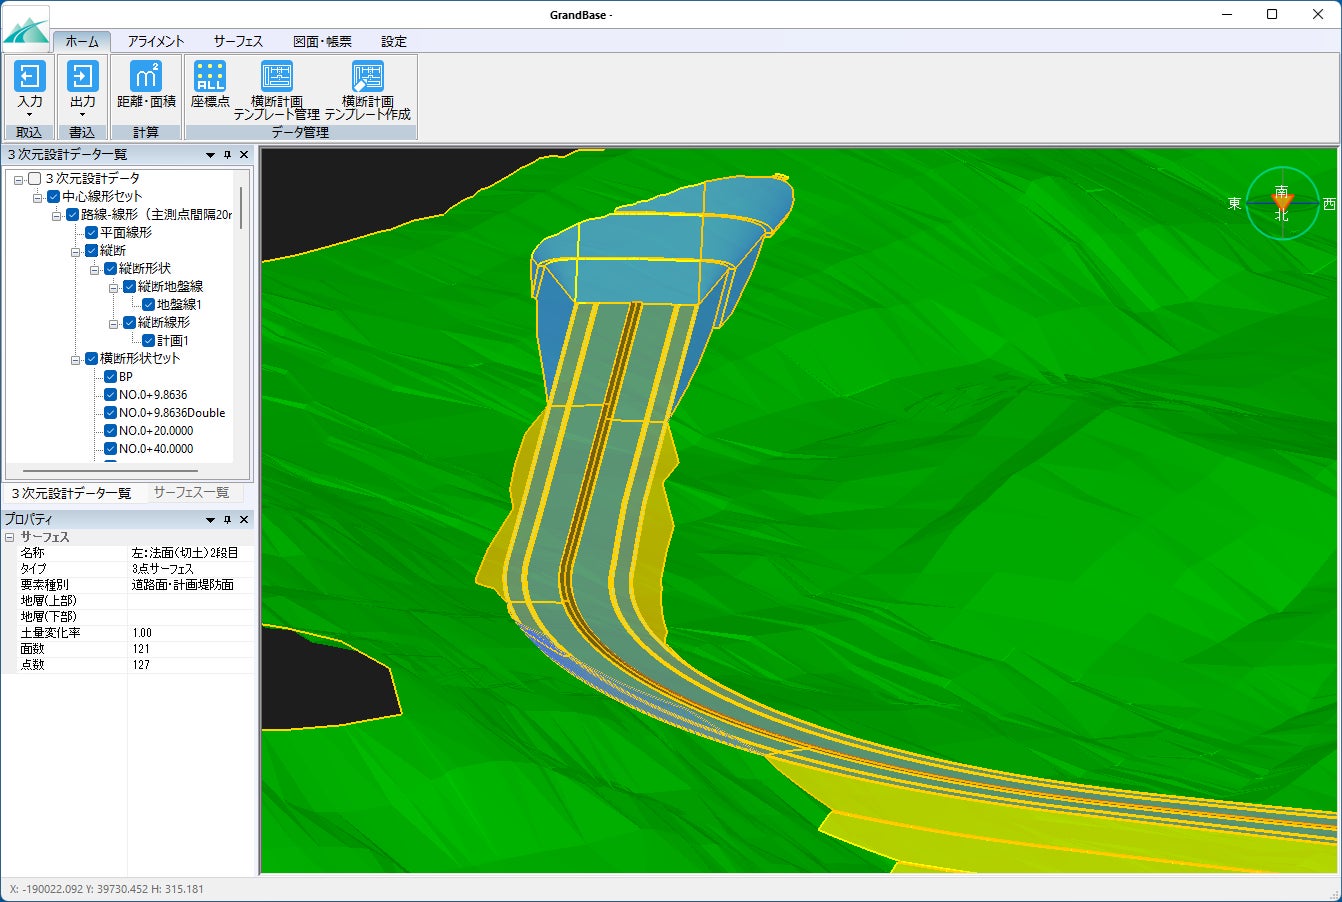This screenshot has height=902, width=1342.
Task: Collapse the 横断形状セット tree node
Action: pos(75,359)
